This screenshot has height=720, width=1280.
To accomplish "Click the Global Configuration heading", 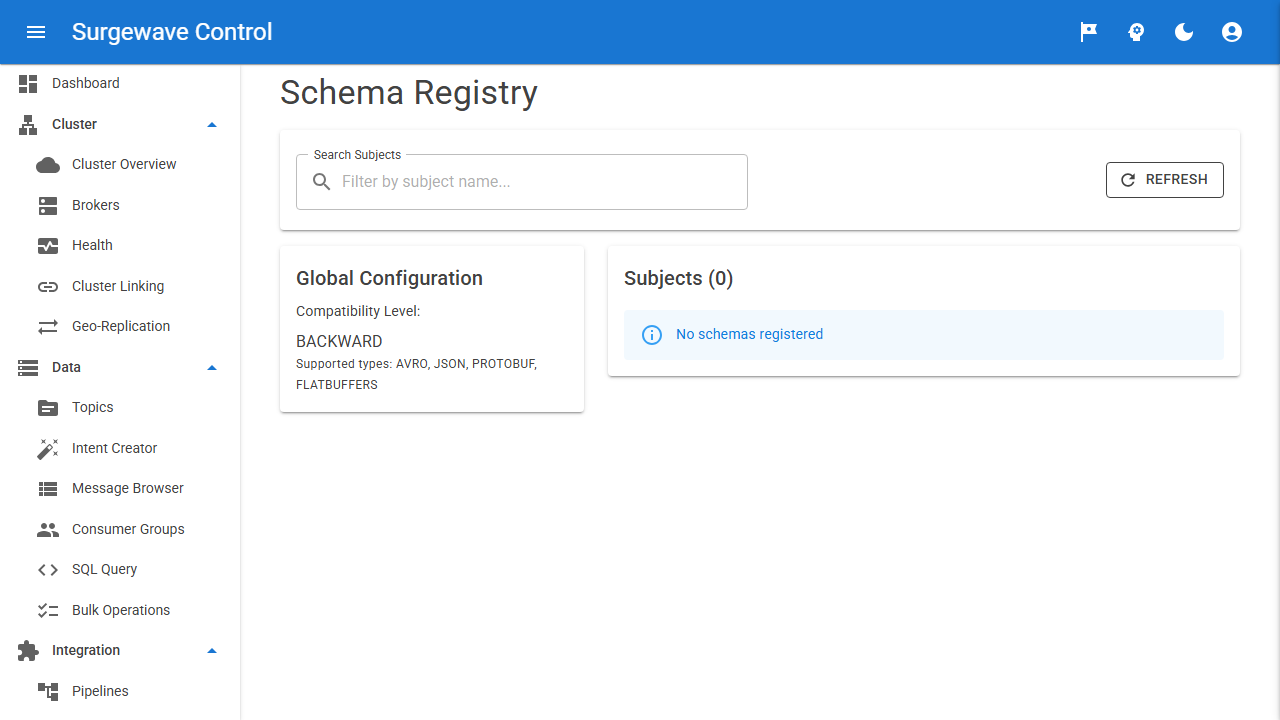I will (x=389, y=278).
